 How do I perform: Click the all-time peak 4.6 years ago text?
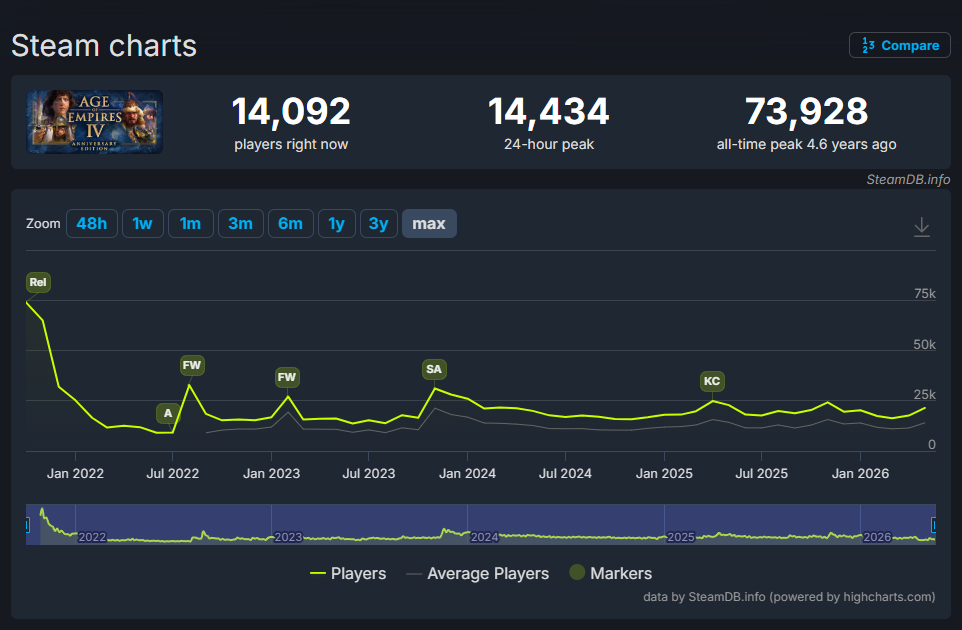click(806, 144)
